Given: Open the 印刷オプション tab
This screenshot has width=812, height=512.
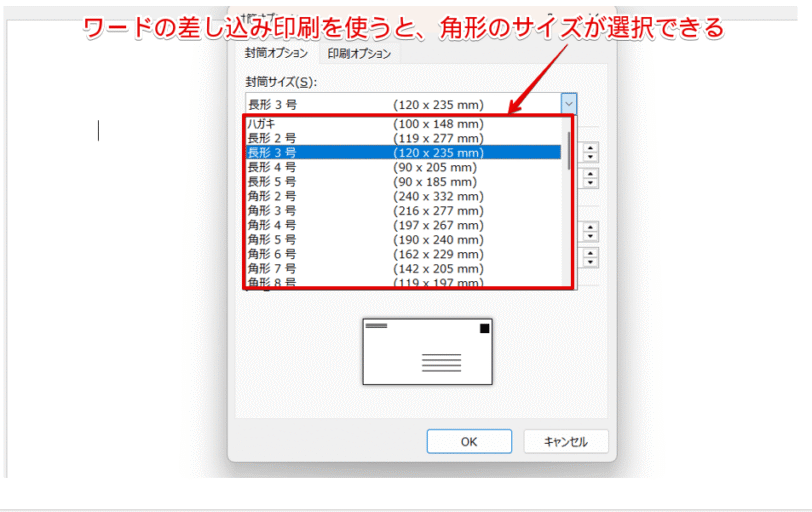Looking at the screenshot, I should pos(359,54).
